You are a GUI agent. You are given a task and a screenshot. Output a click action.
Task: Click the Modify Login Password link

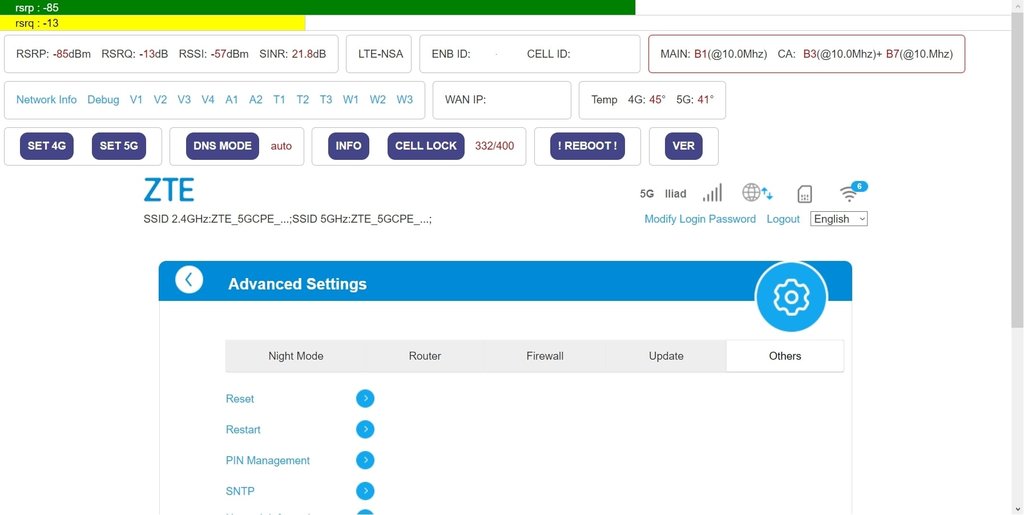(700, 219)
